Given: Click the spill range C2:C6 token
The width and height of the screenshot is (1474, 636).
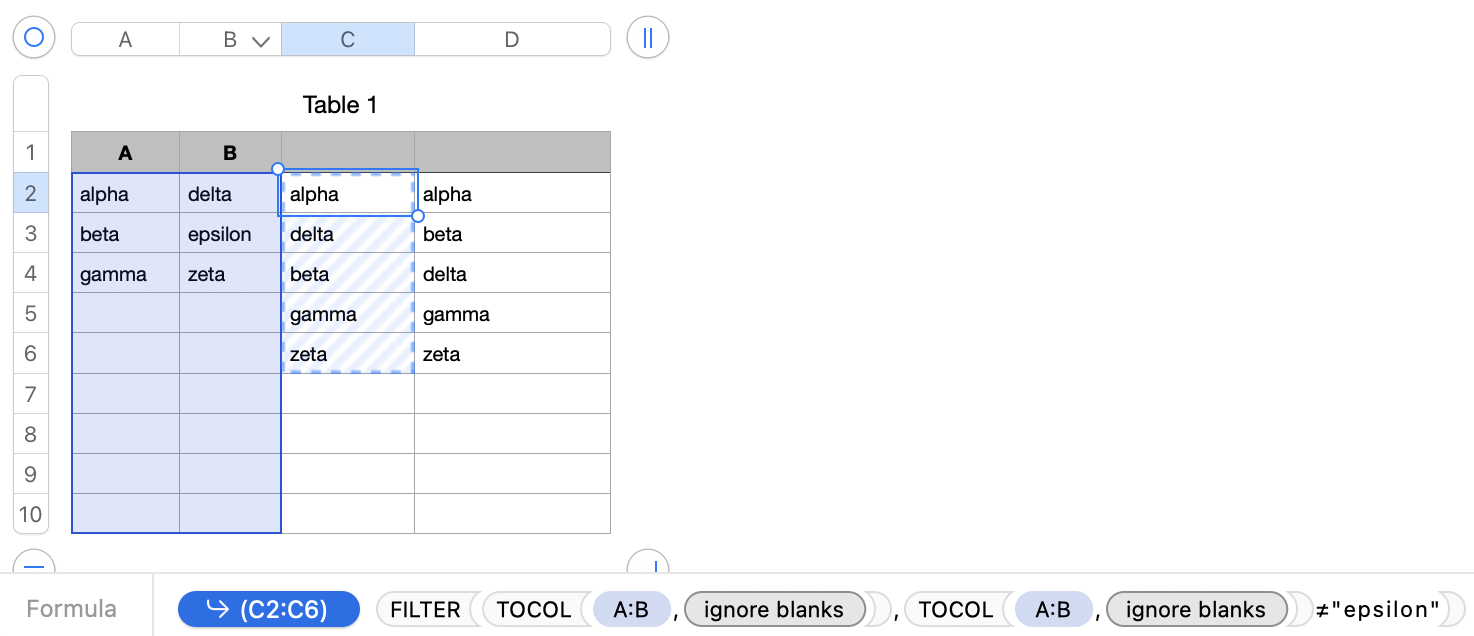Looking at the screenshot, I should tap(268, 609).
